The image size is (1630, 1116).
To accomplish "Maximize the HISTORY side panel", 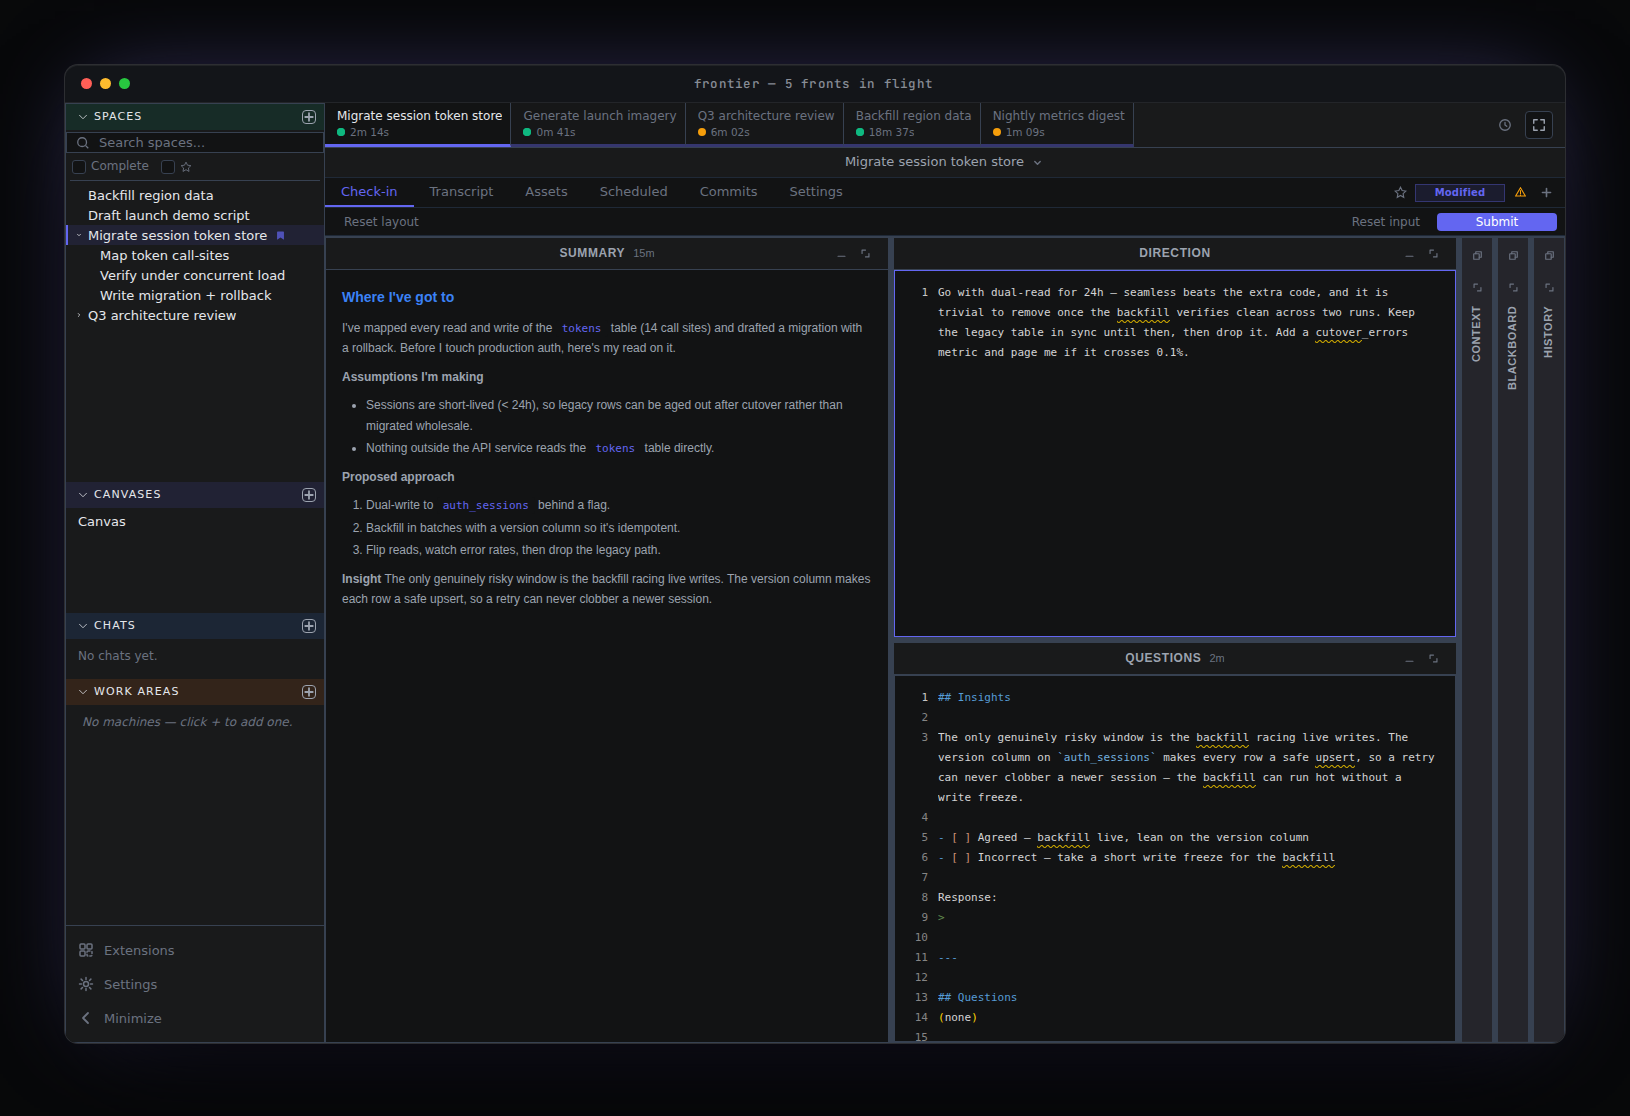I will pos(1549,288).
